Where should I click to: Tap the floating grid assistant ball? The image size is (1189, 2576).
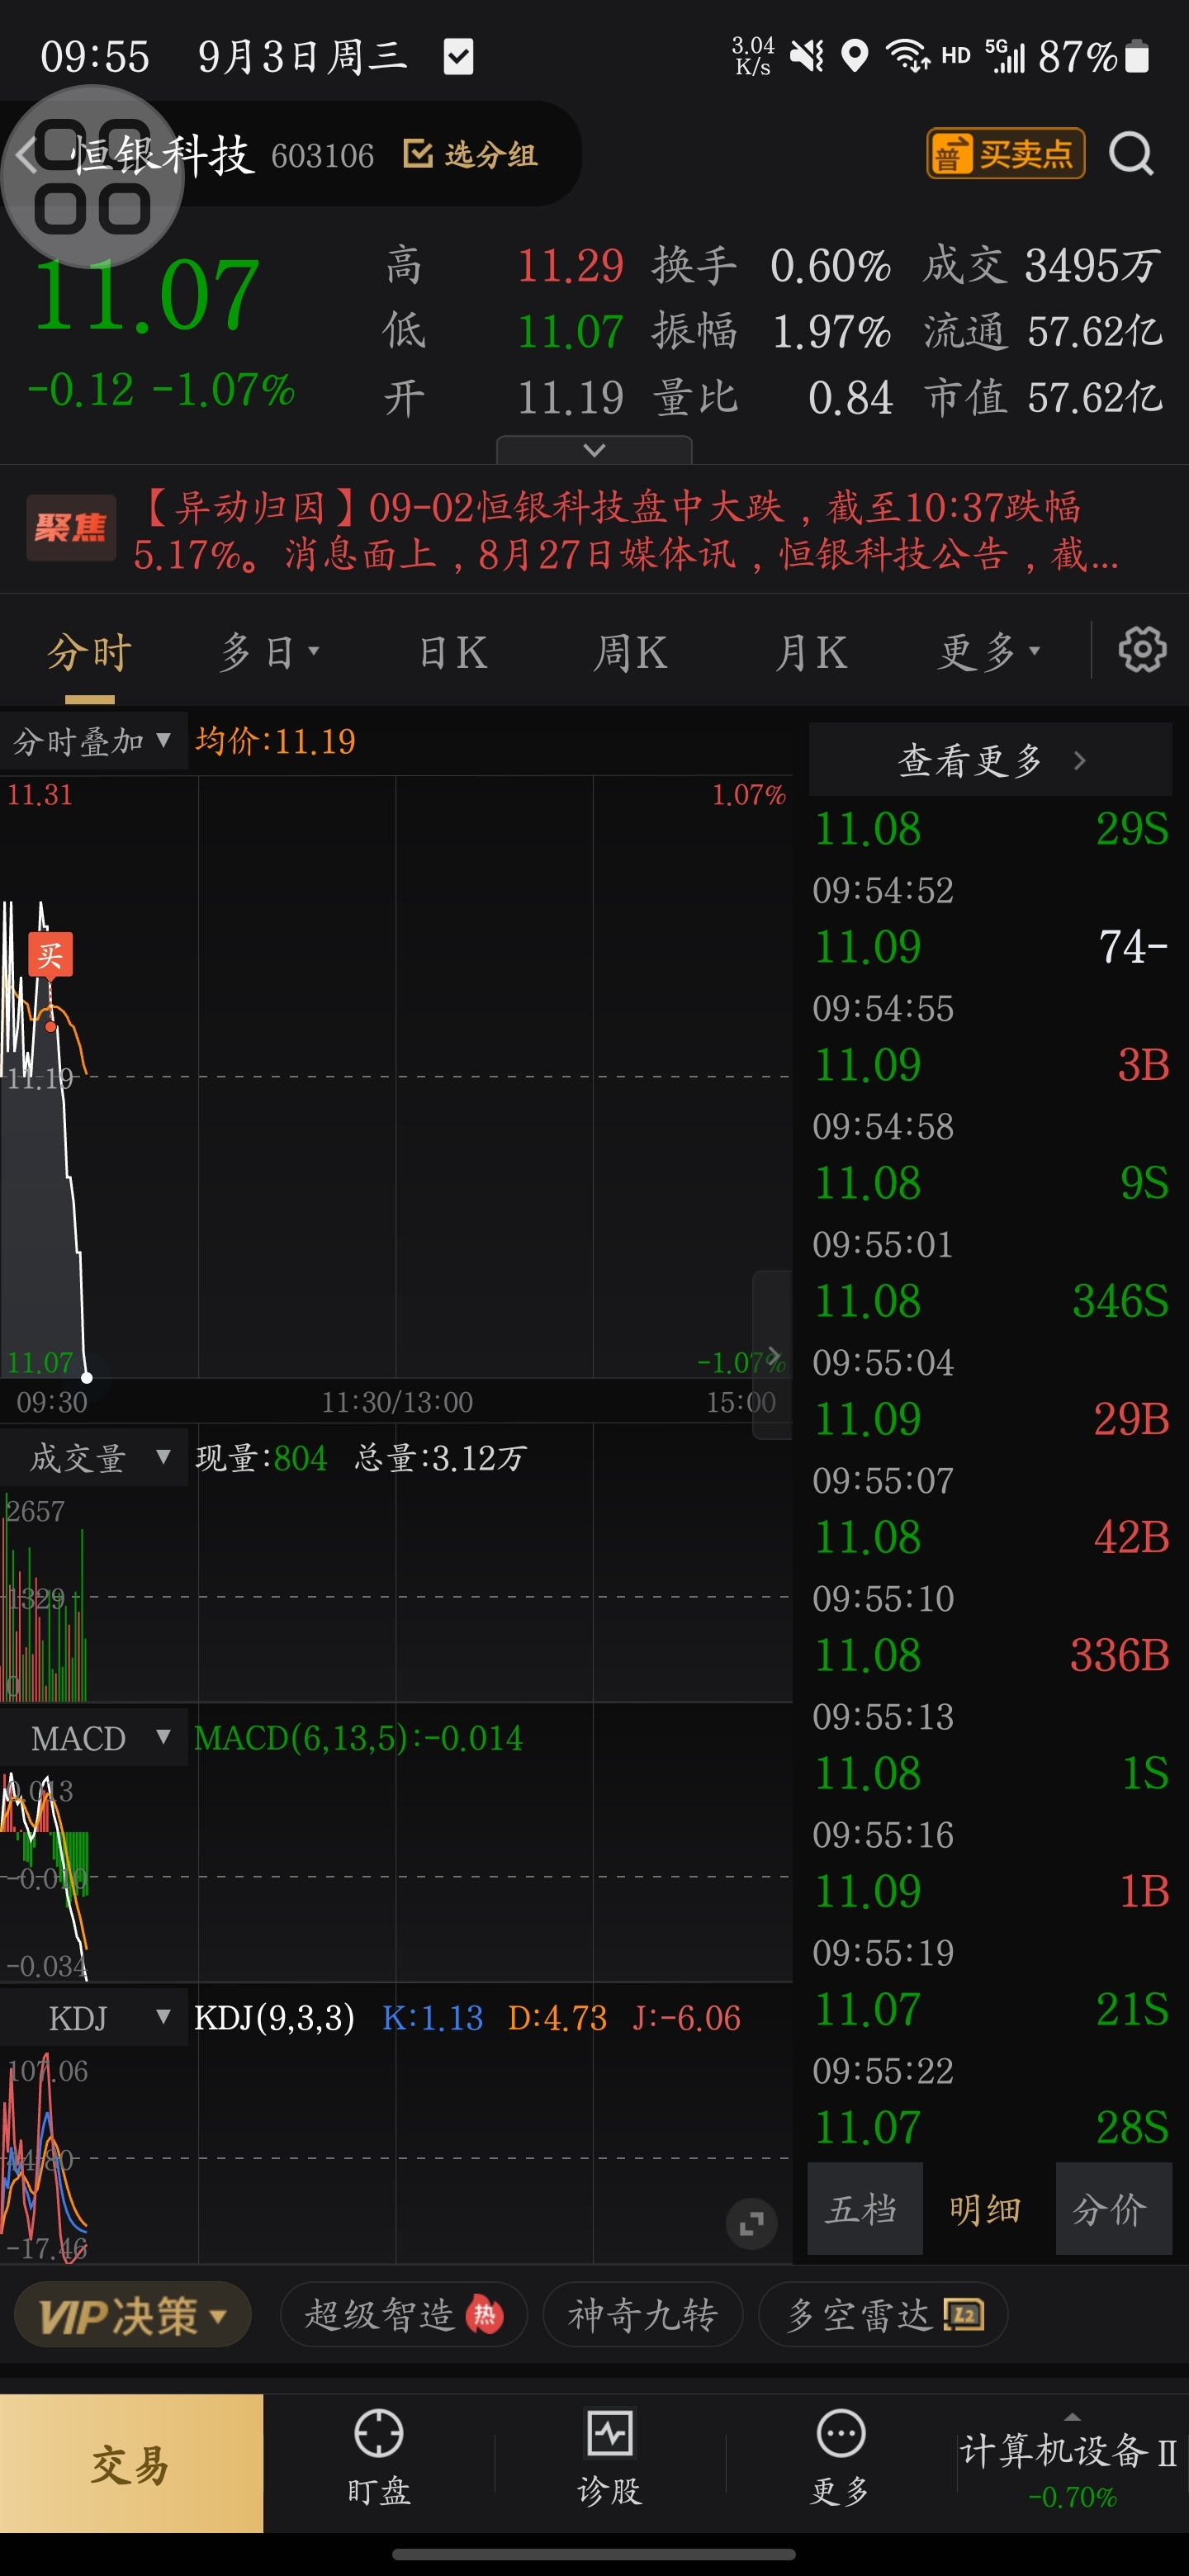[x=92, y=177]
